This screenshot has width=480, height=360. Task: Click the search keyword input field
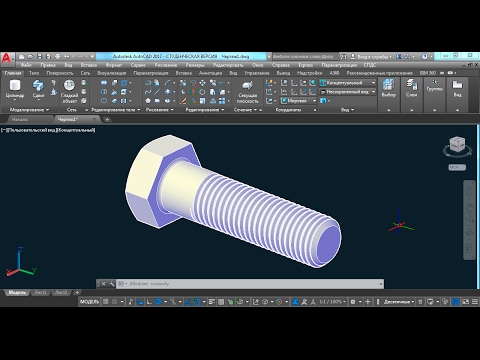[306, 56]
